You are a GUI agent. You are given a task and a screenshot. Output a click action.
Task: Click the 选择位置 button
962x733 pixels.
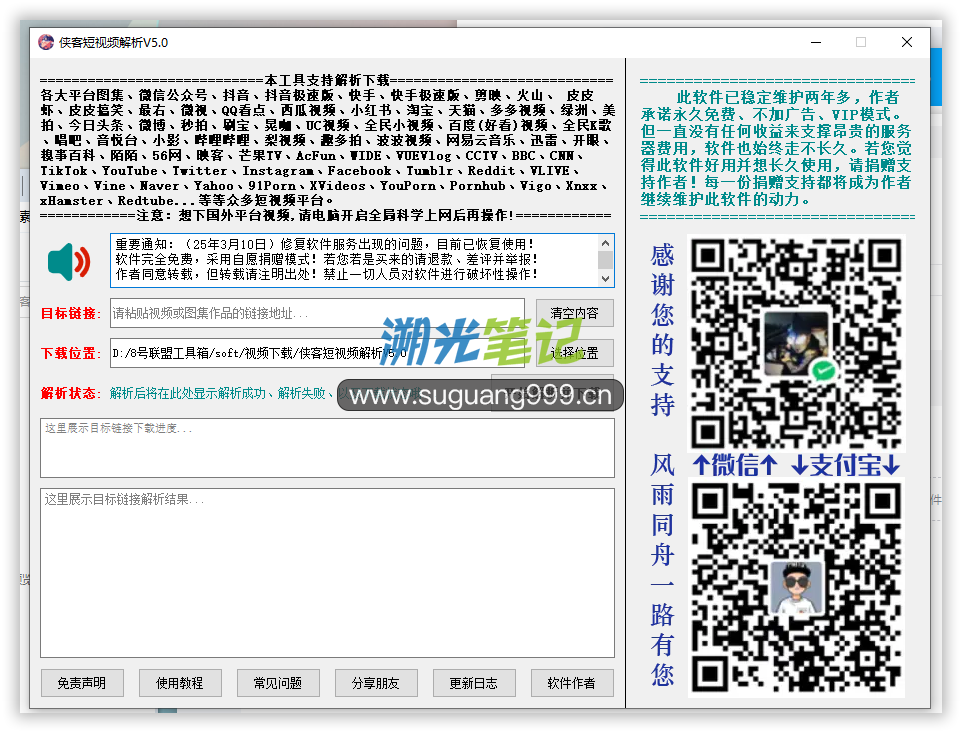[x=574, y=353]
